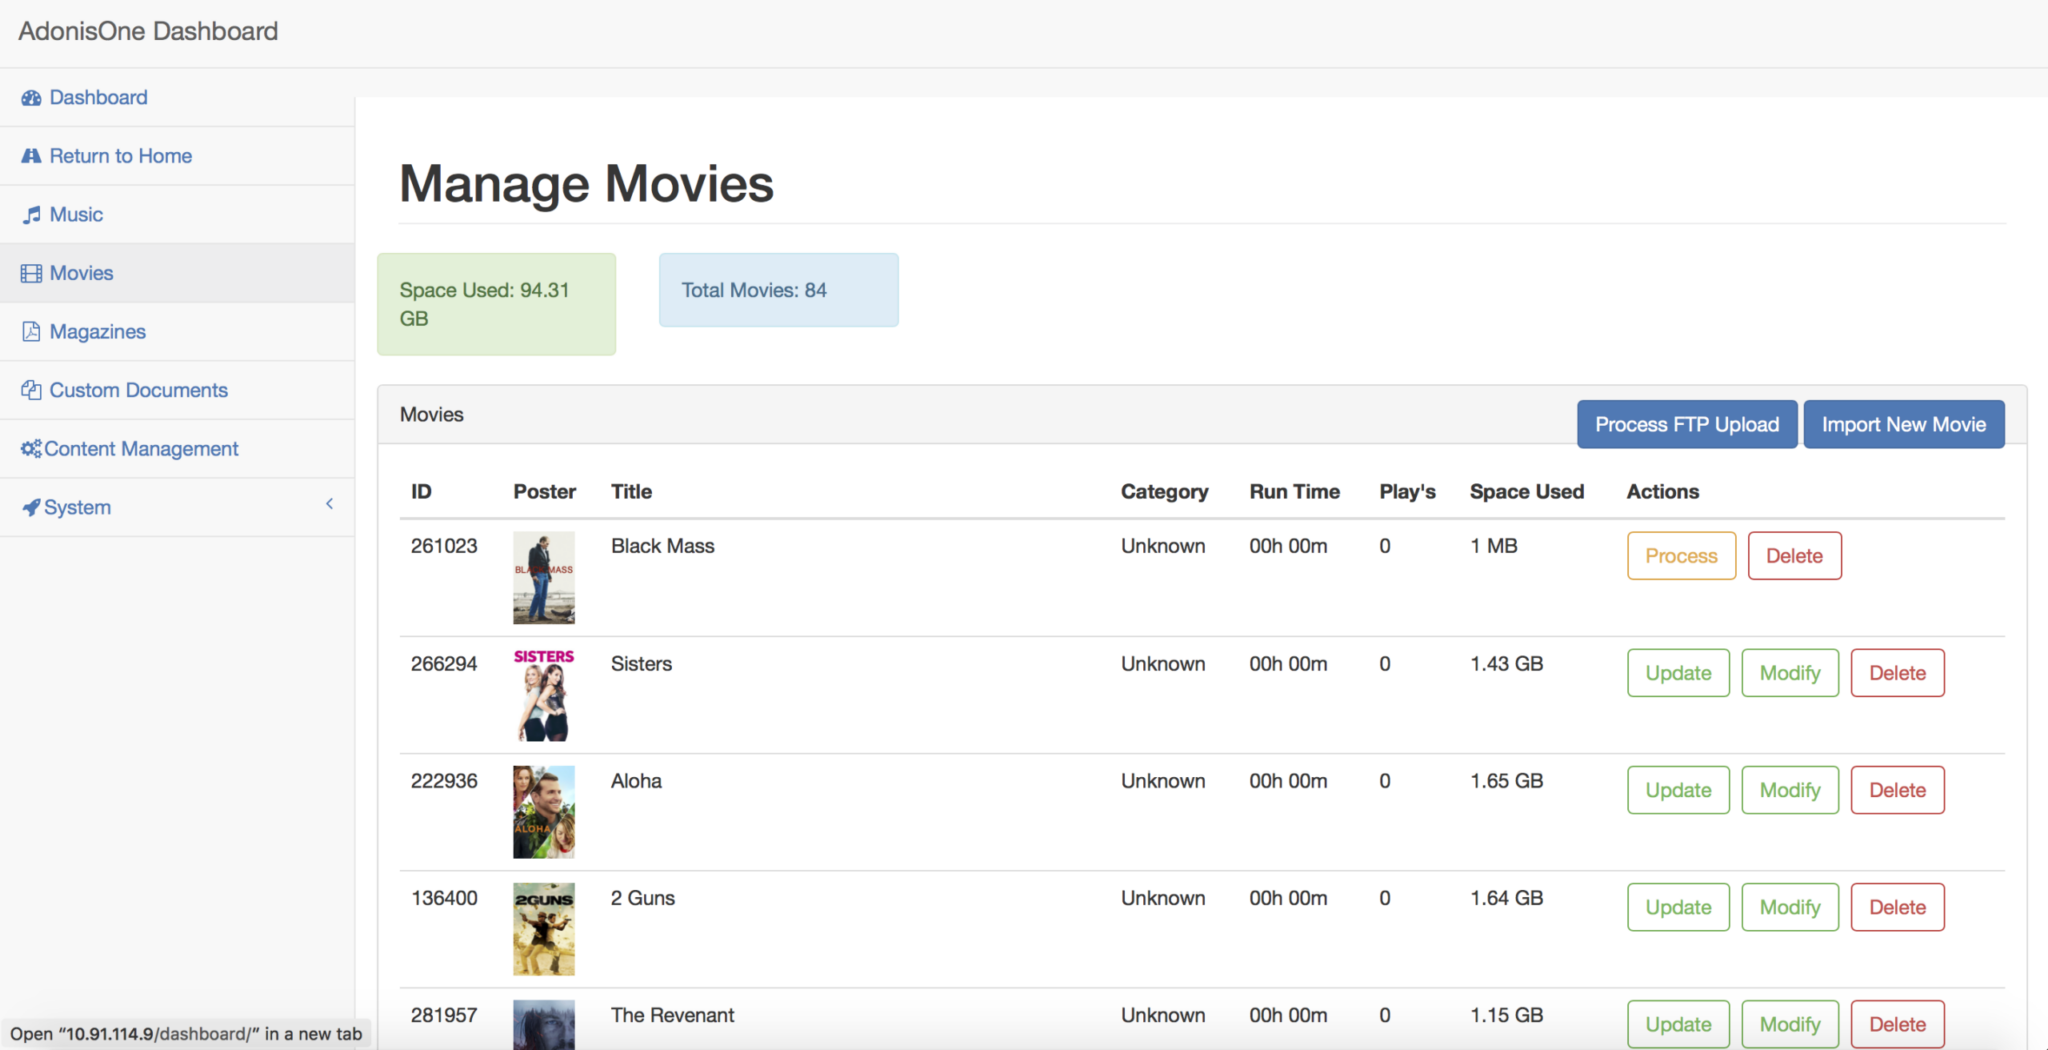This screenshot has width=2048, height=1050.
Task: Click Modify button for Sisters
Action: click(x=1790, y=673)
